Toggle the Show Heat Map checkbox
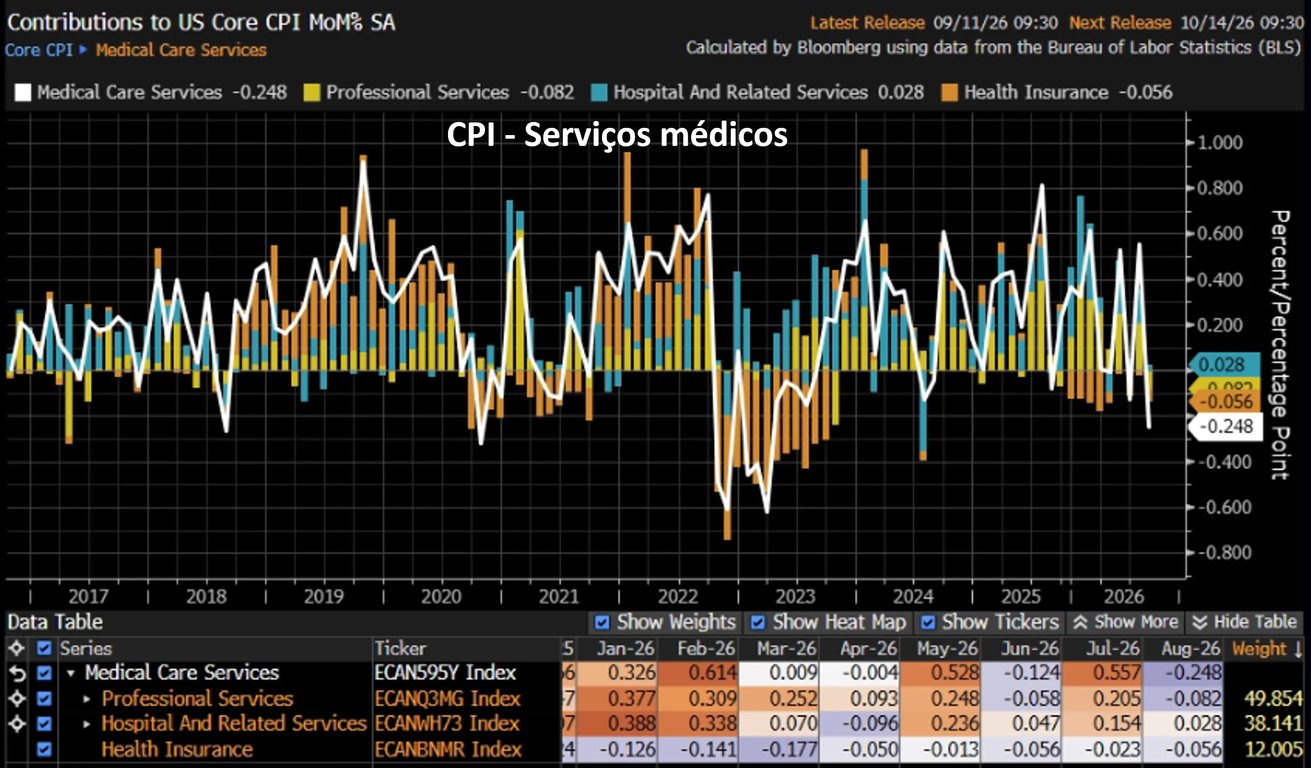The image size is (1311, 768). pos(757,622)
